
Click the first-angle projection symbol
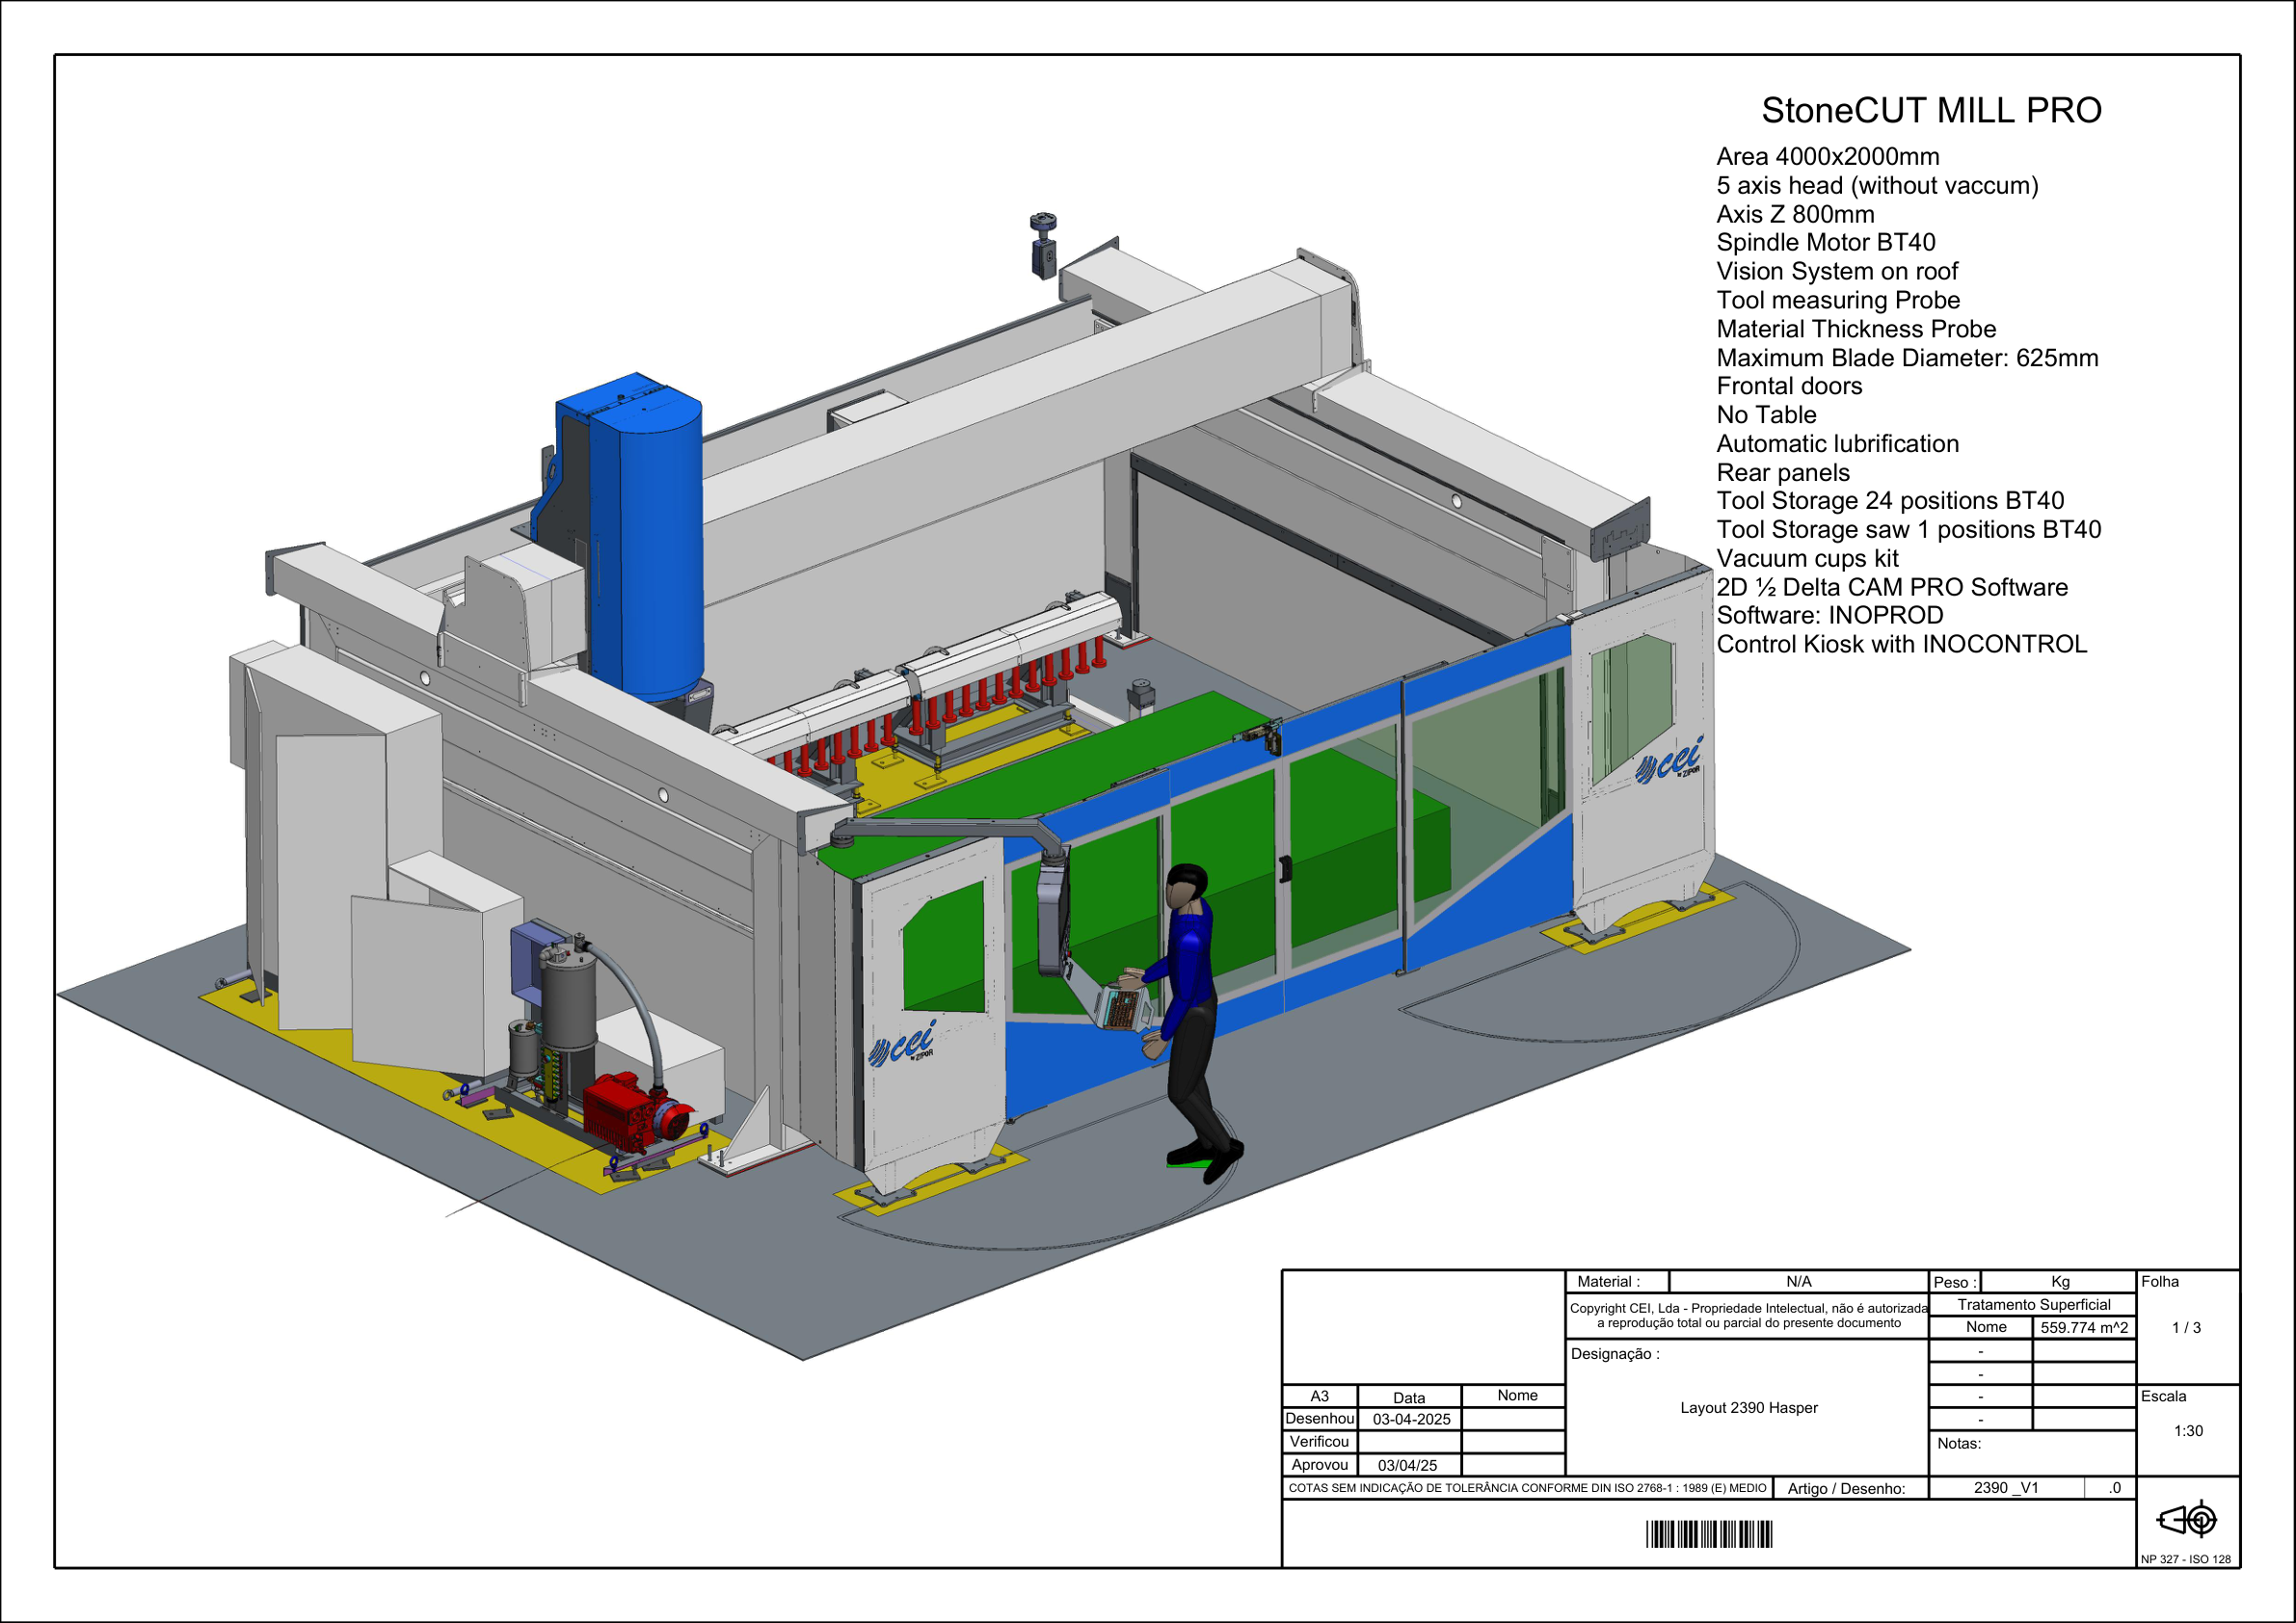point(2186,1520)
